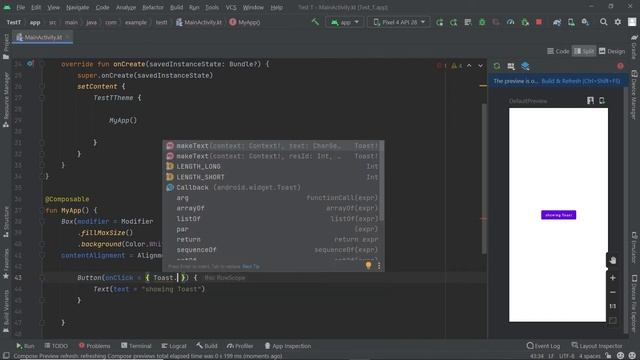Open the VCS menu
Screen dimensions: 640x360
pos(231,7)
